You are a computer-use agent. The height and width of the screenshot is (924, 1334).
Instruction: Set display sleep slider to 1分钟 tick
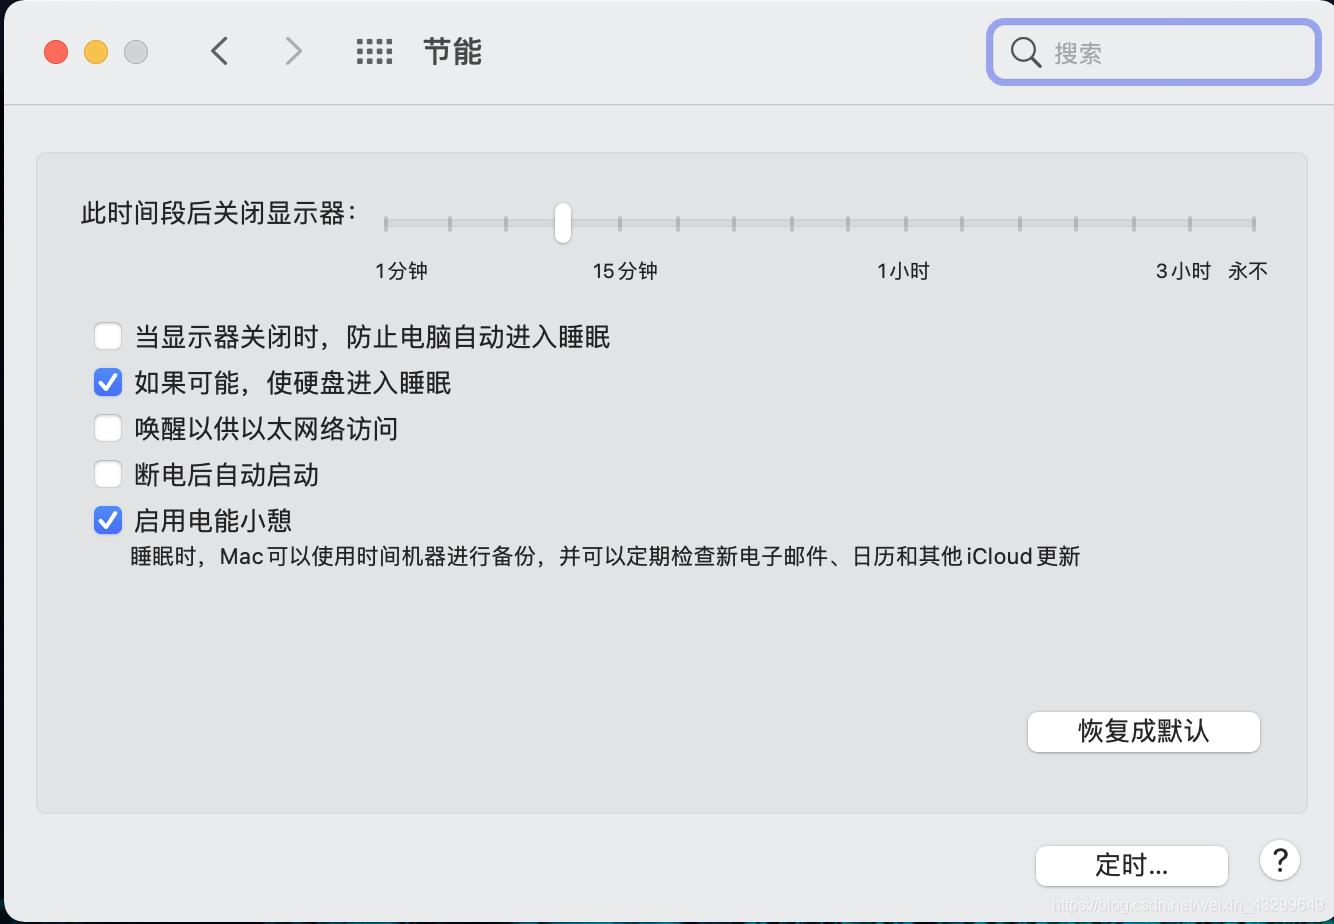point(386,224)
